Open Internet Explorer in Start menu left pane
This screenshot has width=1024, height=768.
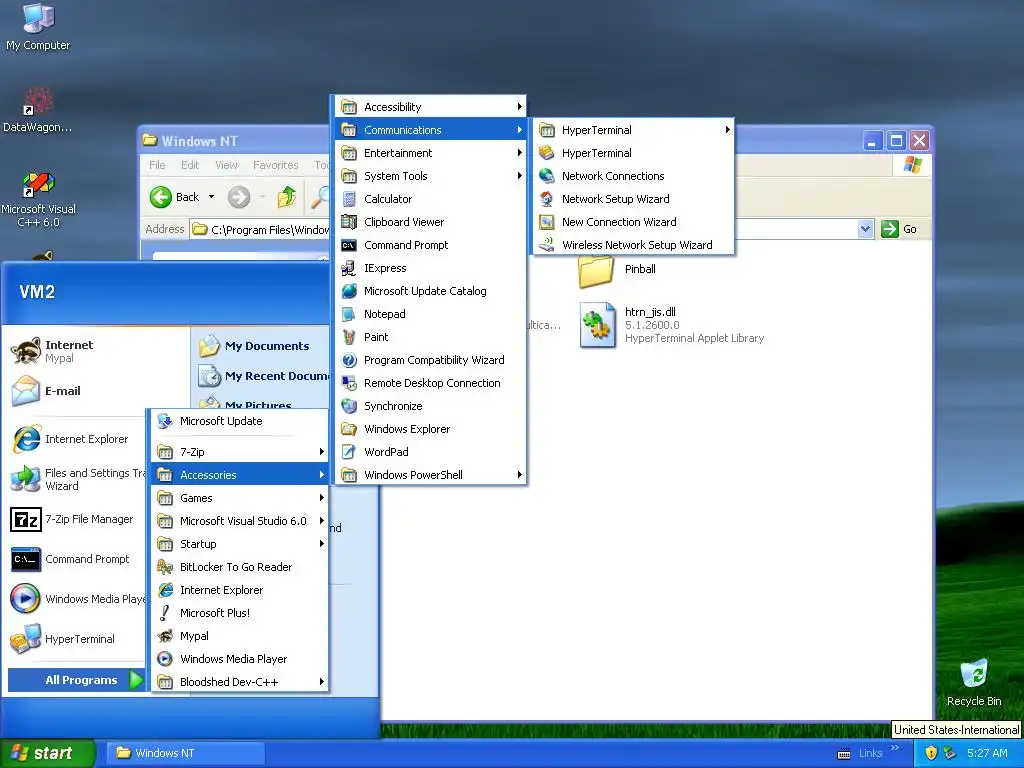pos(76,439)
